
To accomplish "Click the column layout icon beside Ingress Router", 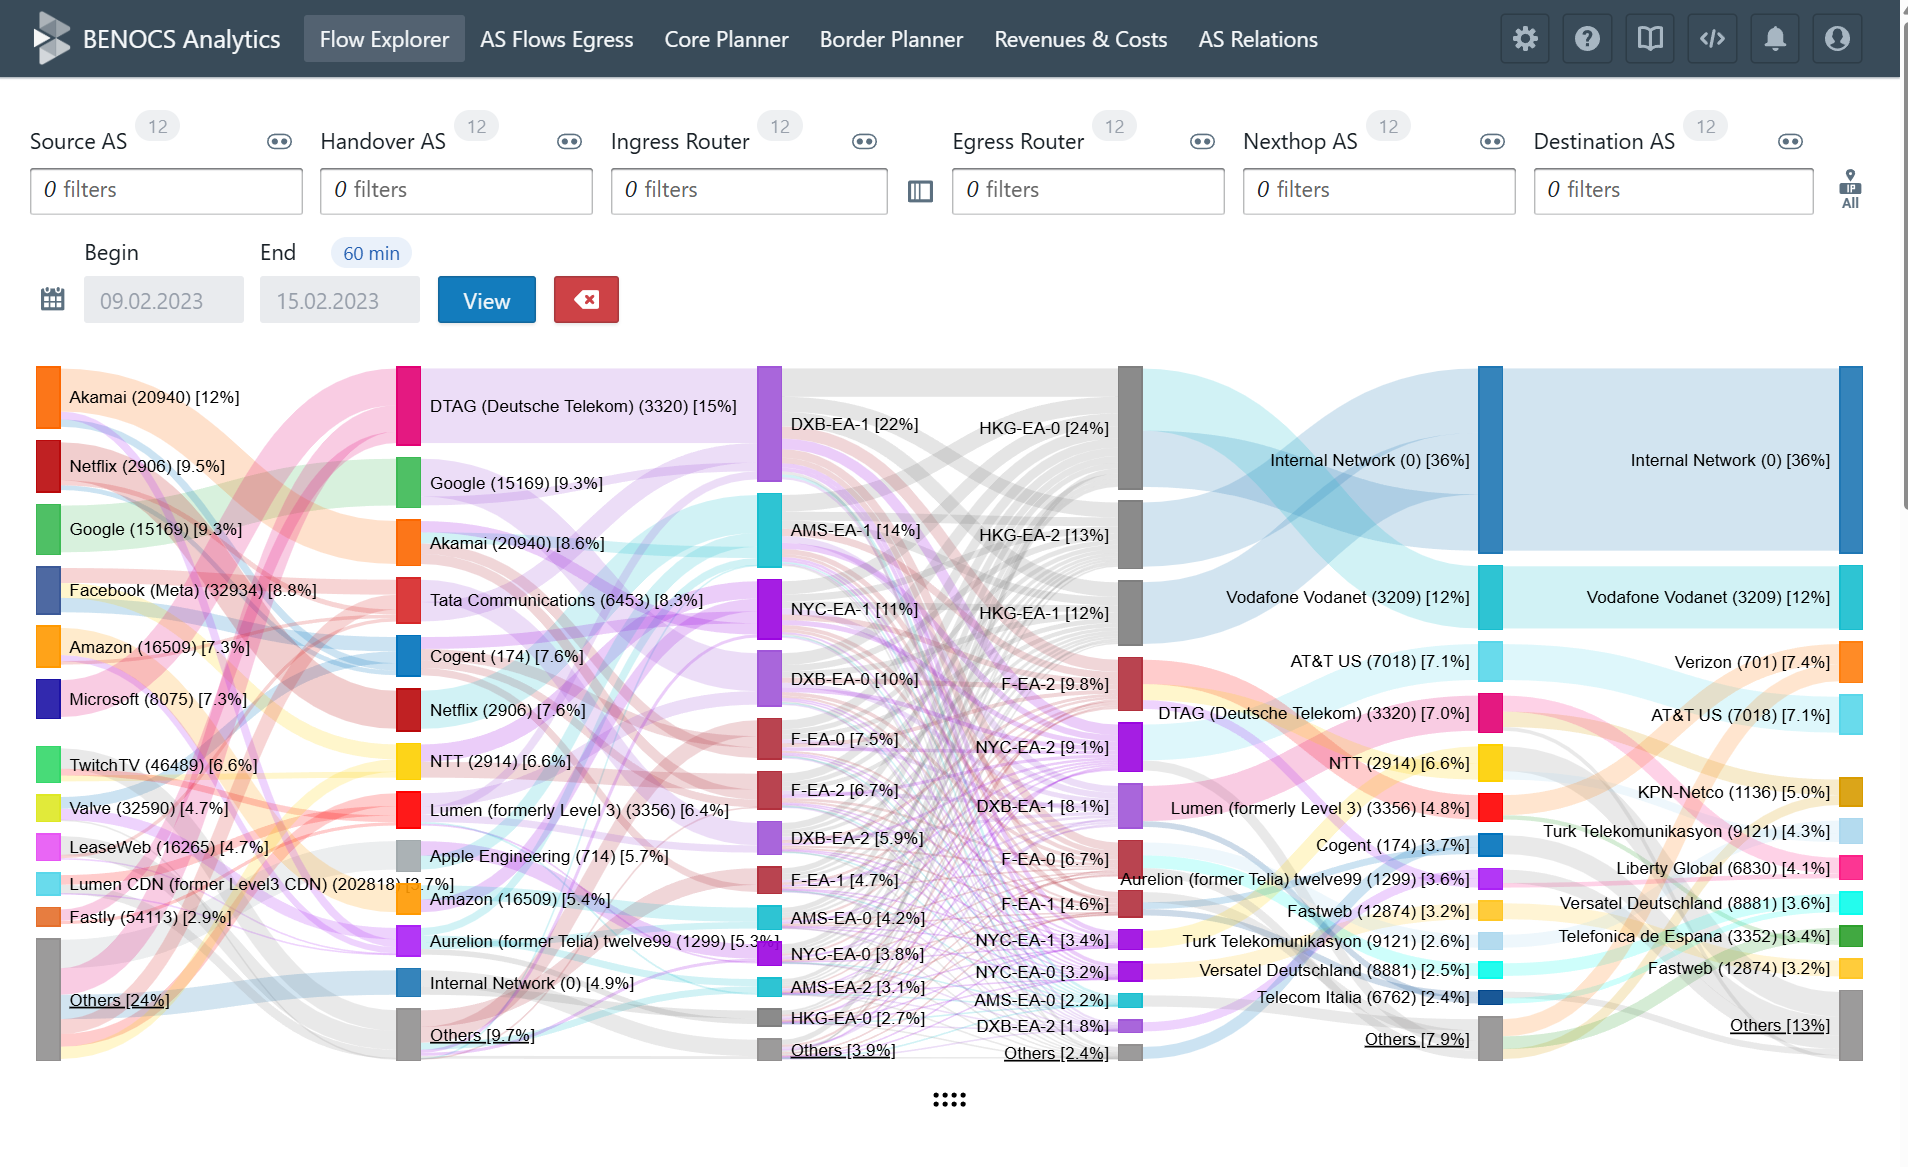I will (x=920, y=191).
